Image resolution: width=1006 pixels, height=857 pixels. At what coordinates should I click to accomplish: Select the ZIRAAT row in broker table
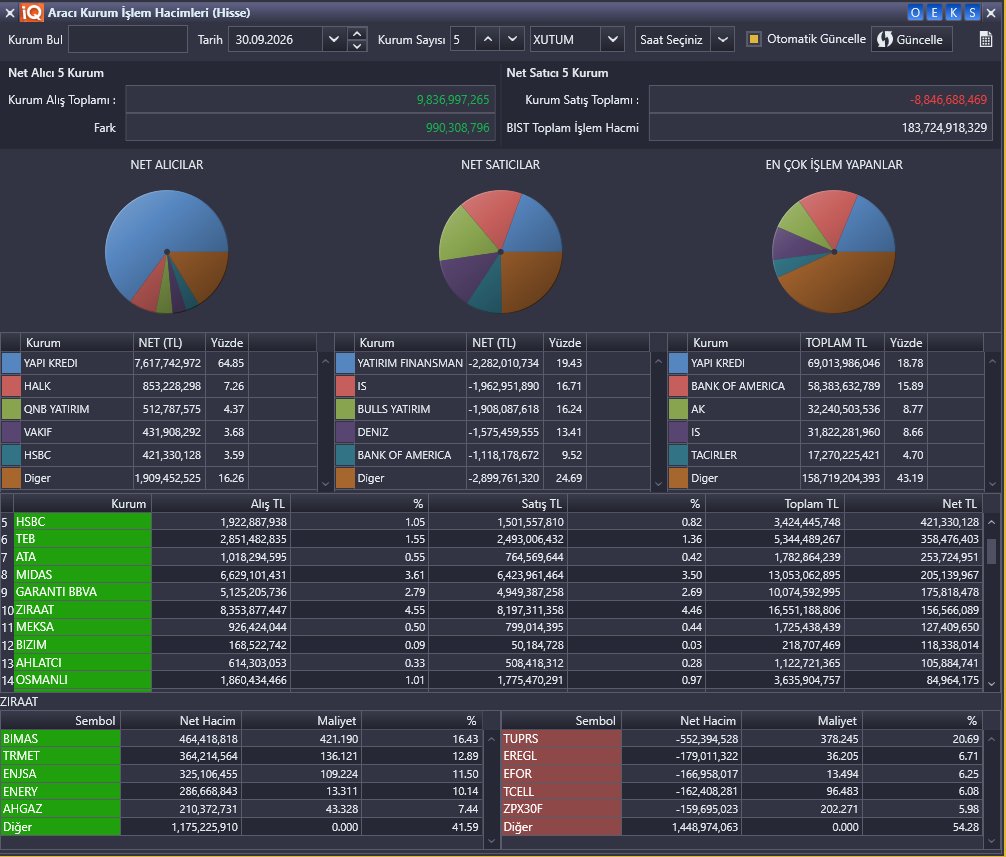tap(491, 609)
